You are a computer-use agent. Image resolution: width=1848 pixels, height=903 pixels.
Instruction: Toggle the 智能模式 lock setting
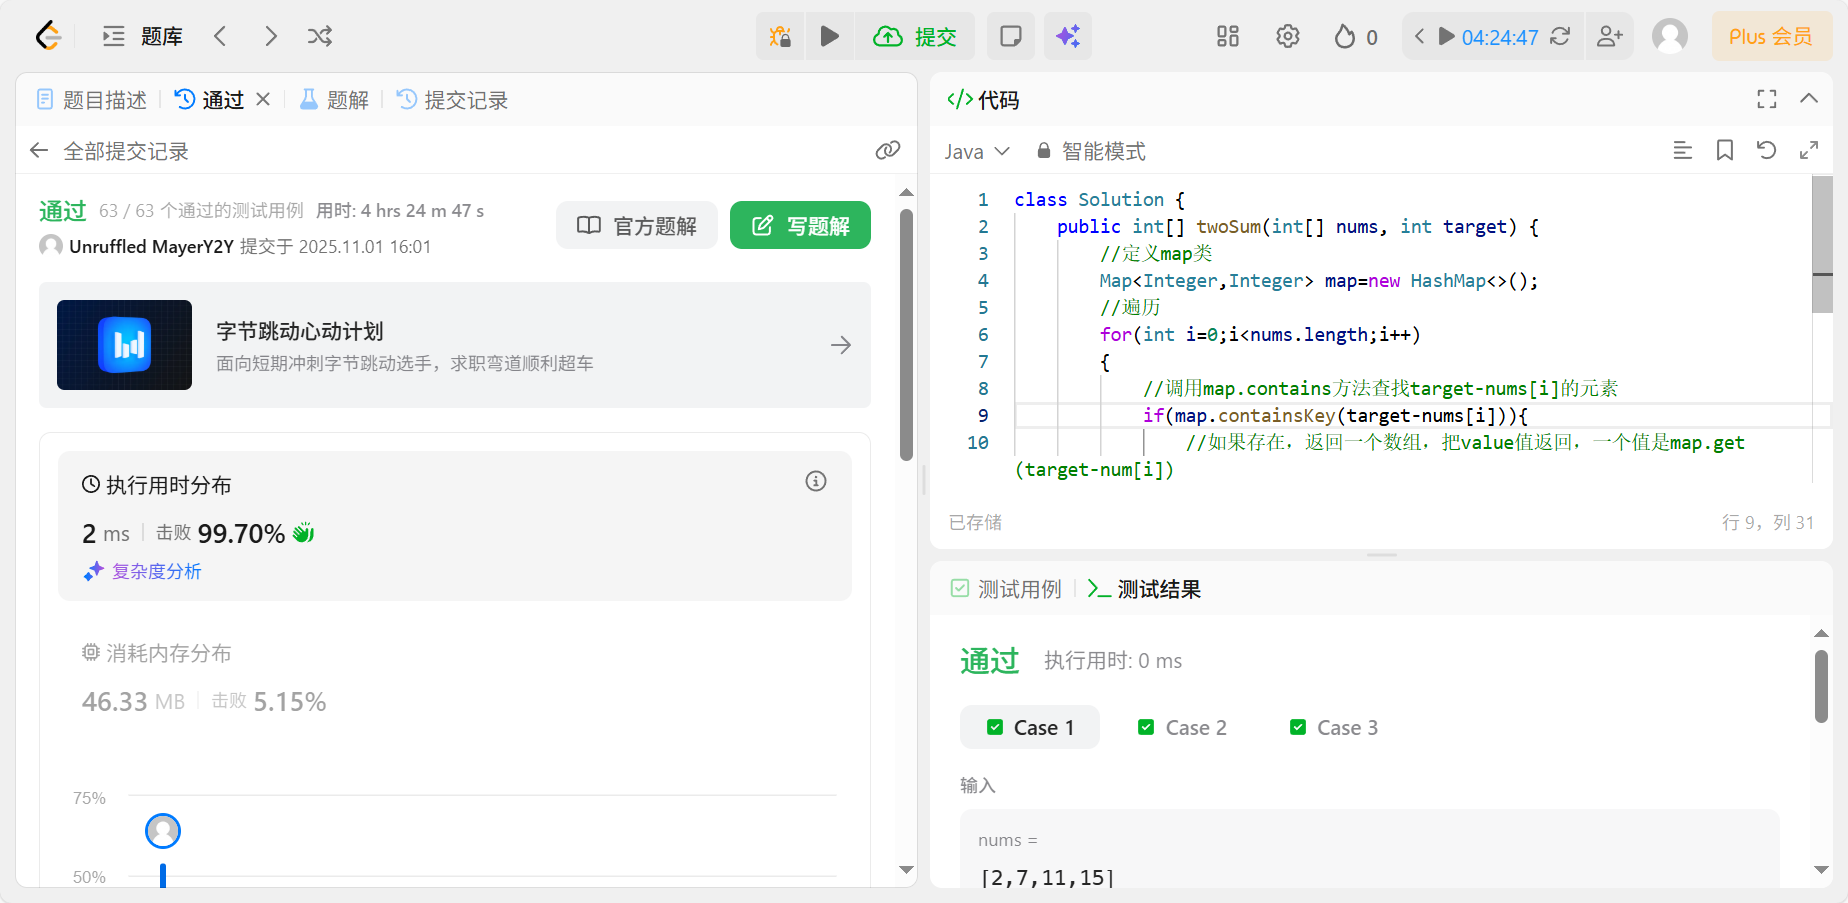click(x=1091, y=151)
